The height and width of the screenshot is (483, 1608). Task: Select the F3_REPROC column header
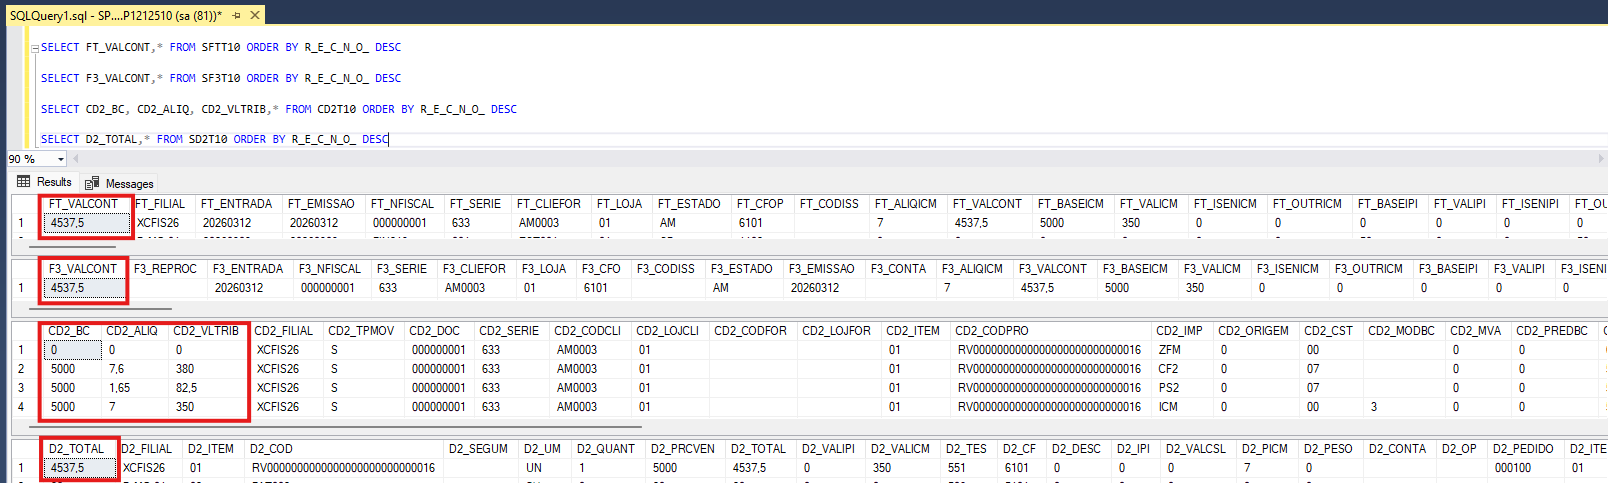(x=166, y=269)
